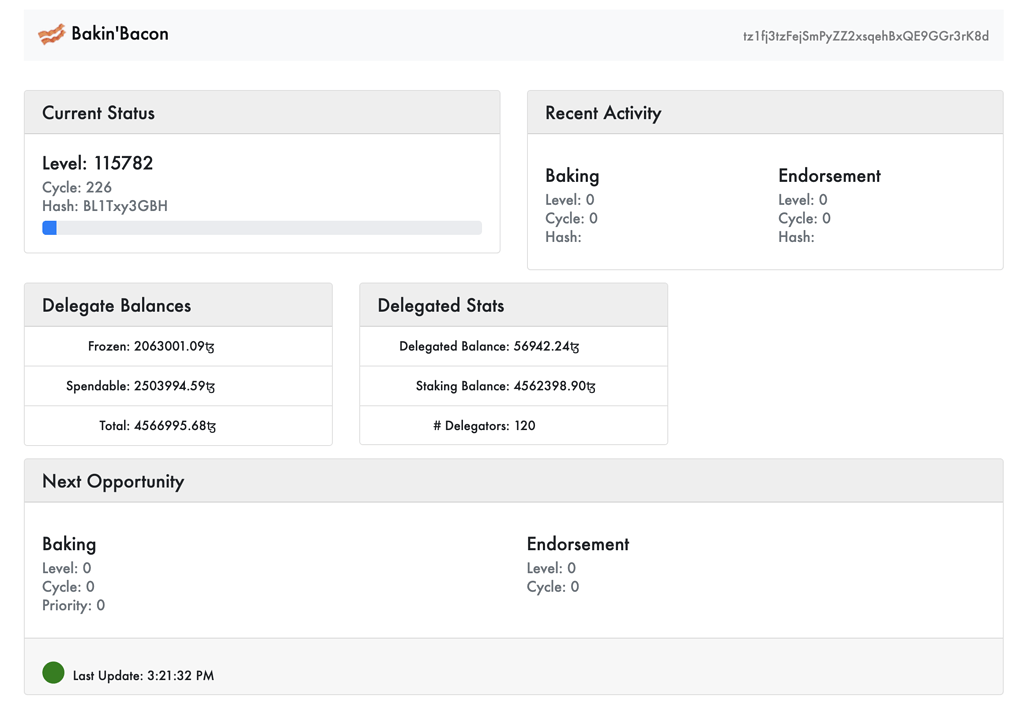Screen dimensions: 1024x711
Task: Select the Bakin'Bacon app title
Action: point(119,33)
